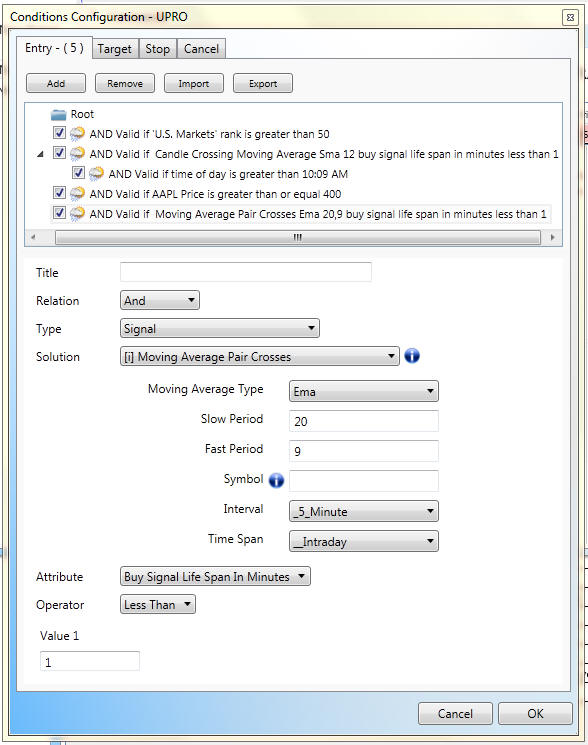588x745 pixels.
Task: Click the scrollbar right arrow in conditions list
Action: [552, 237]
